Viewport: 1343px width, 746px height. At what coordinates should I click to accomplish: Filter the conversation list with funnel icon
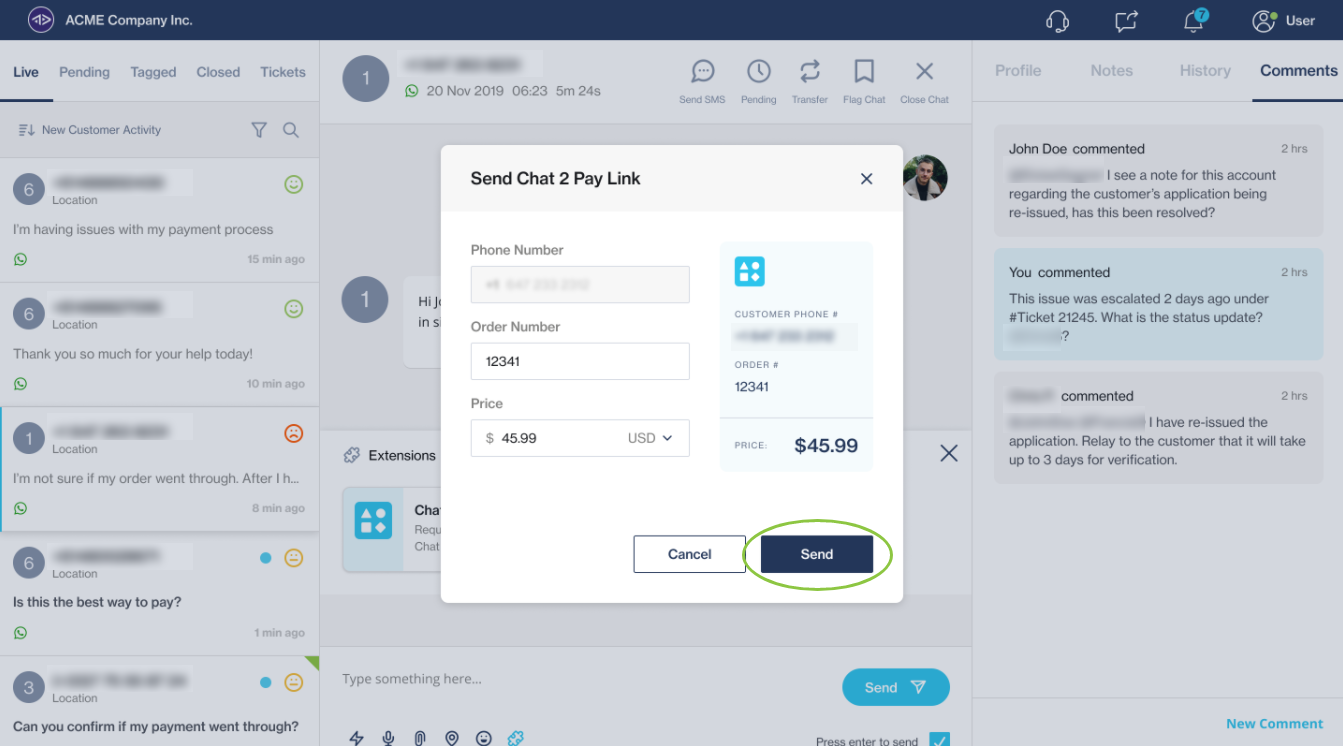[259, 130]
